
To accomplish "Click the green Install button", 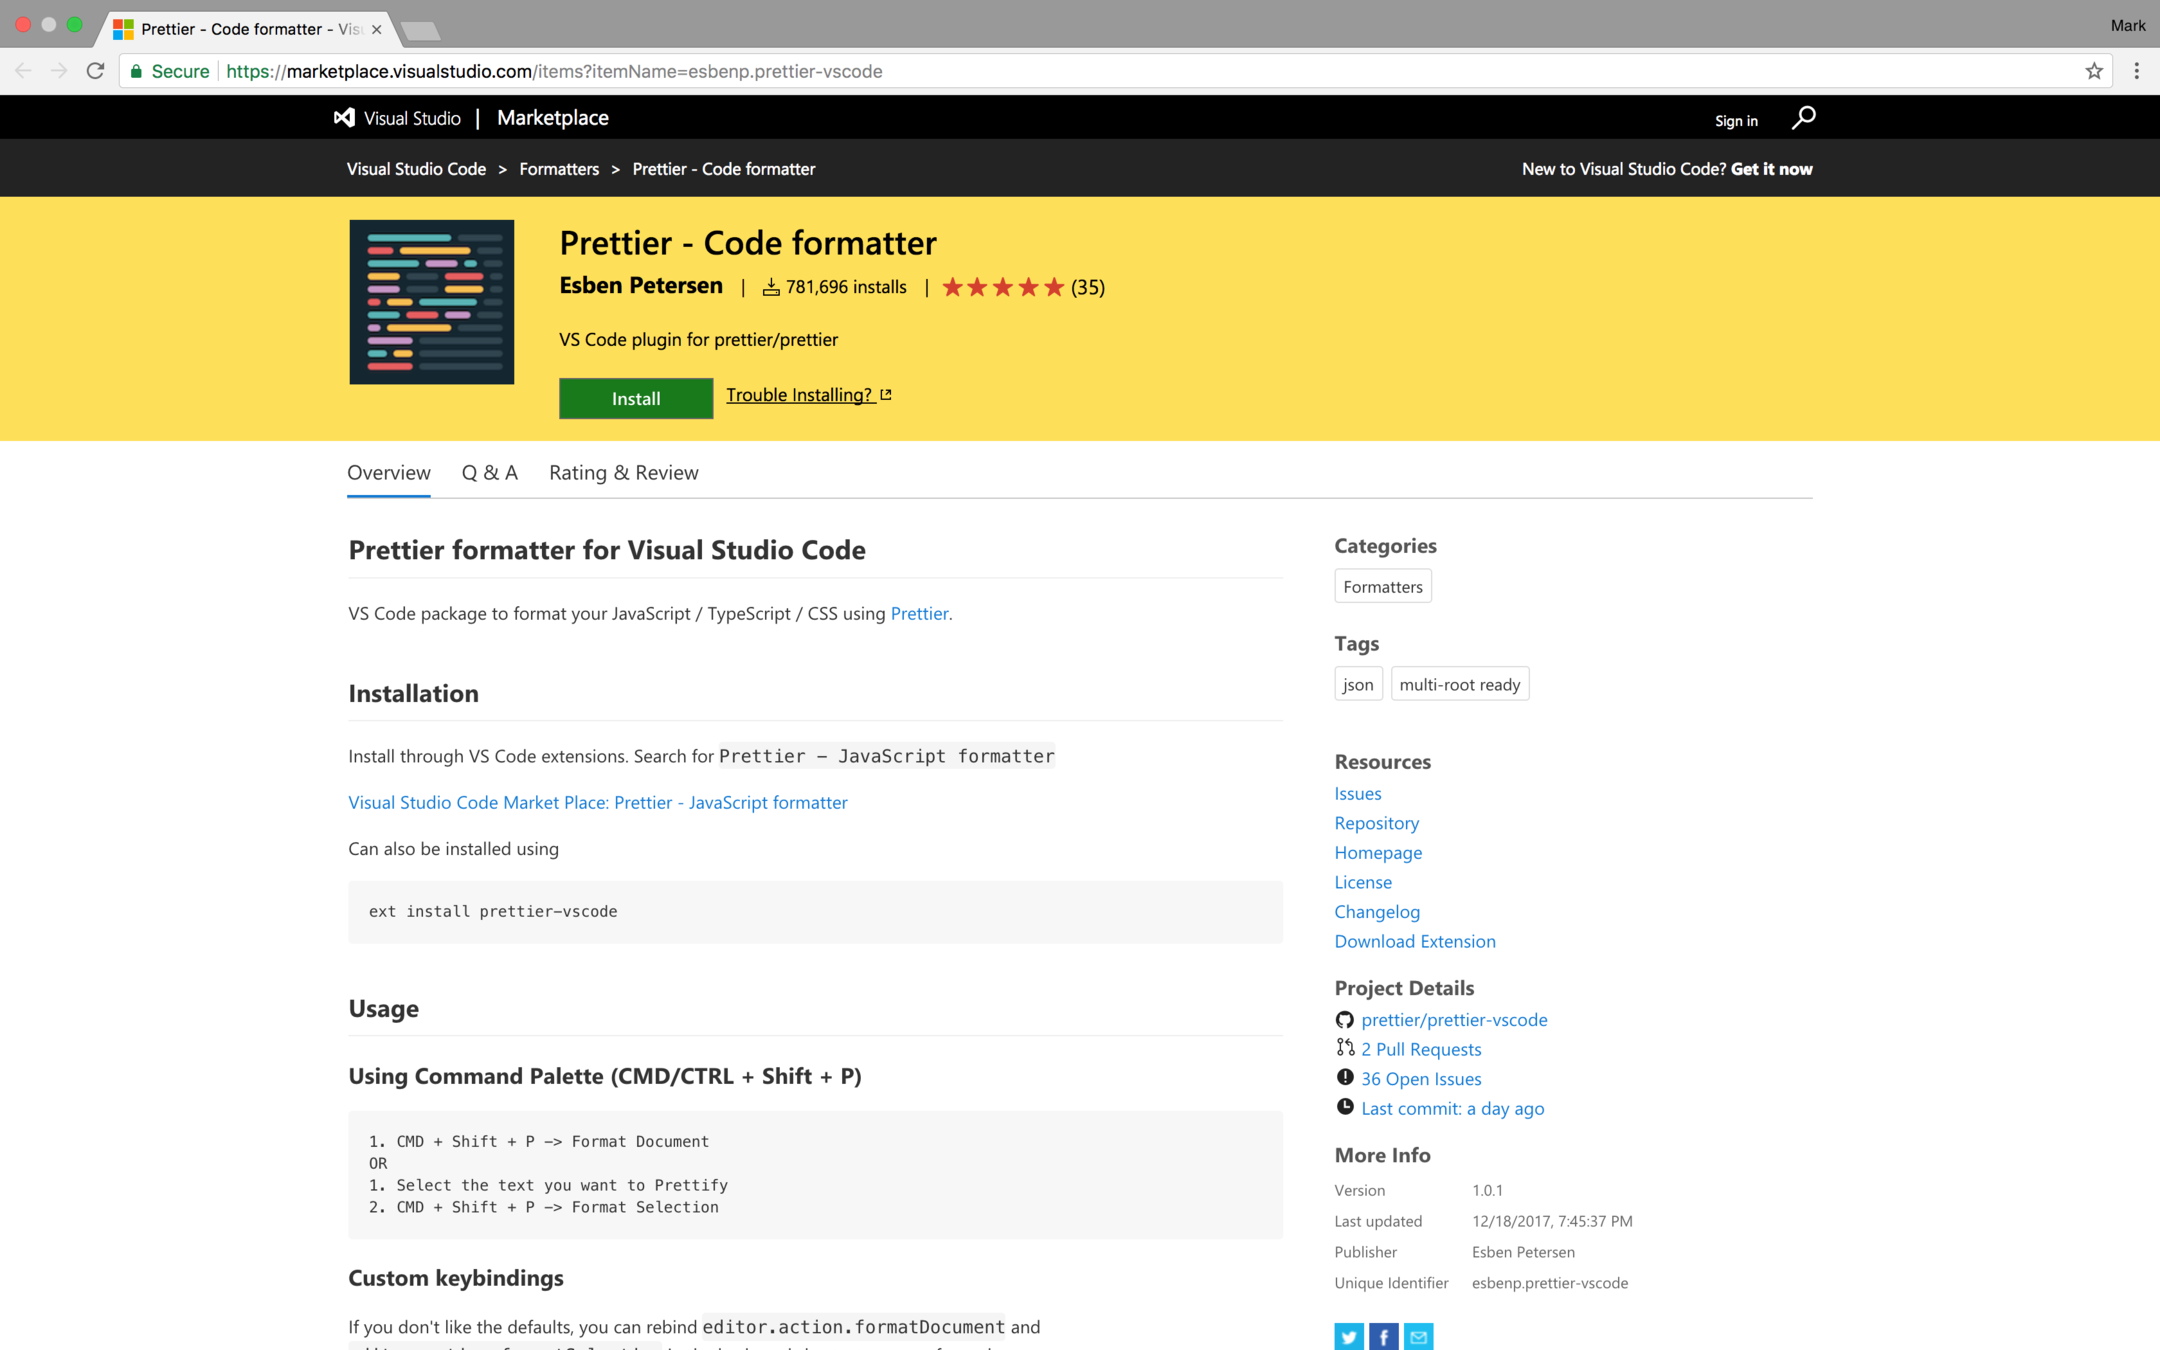I will click(x=635, y=398).
